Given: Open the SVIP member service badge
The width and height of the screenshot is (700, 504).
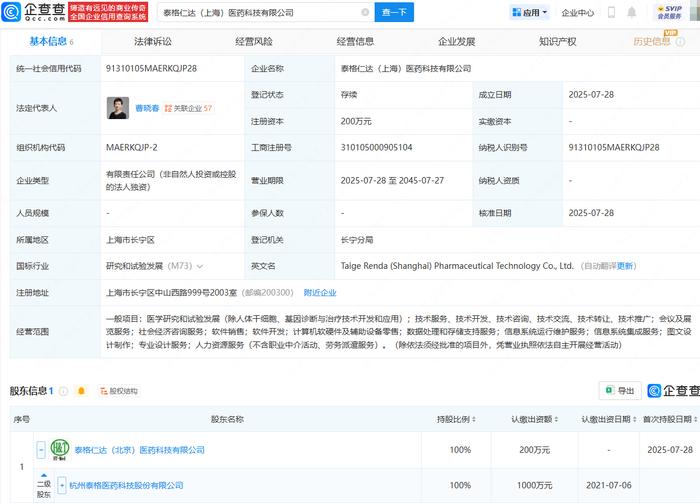Looking at the screenshot, I should 670,12.
